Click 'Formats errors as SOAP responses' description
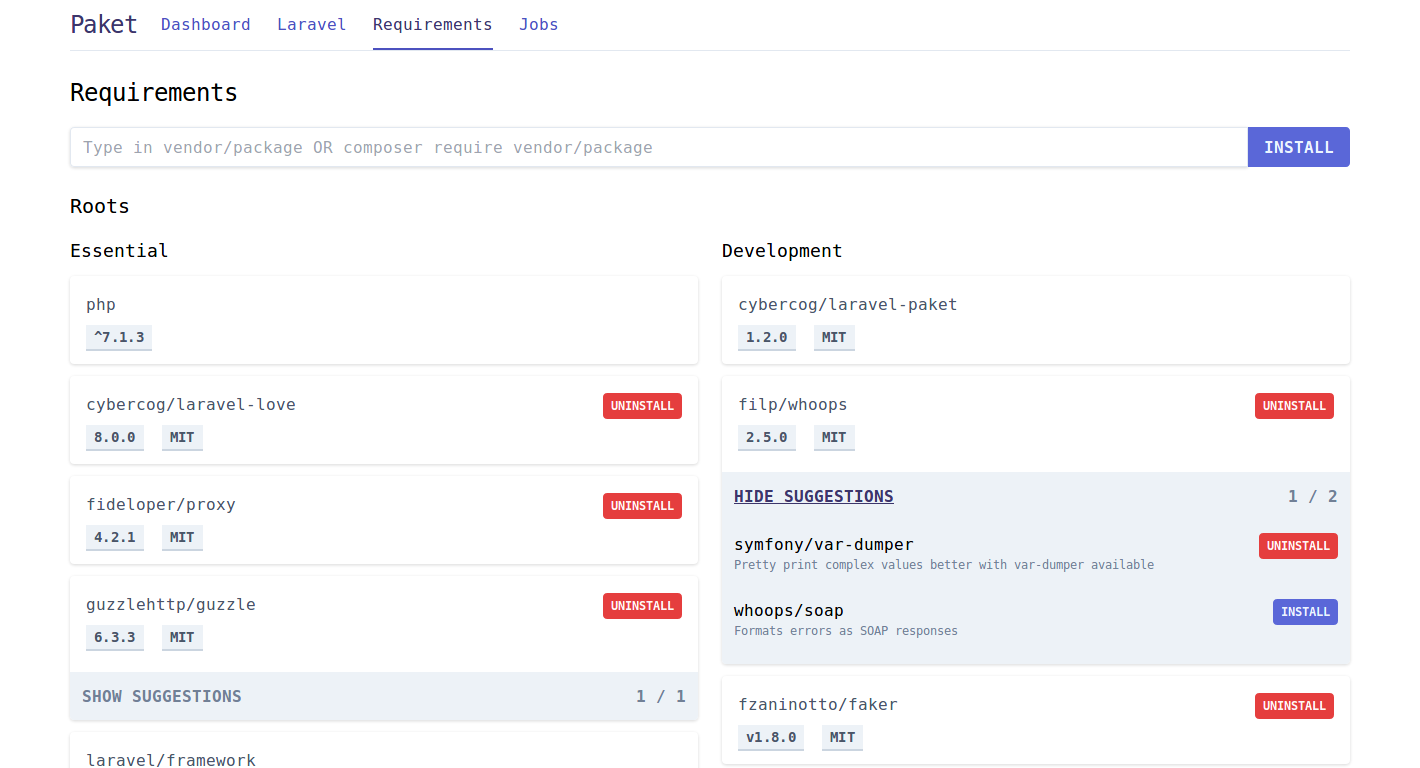Viewport: 1420px width, 768px height. [846, 631]
